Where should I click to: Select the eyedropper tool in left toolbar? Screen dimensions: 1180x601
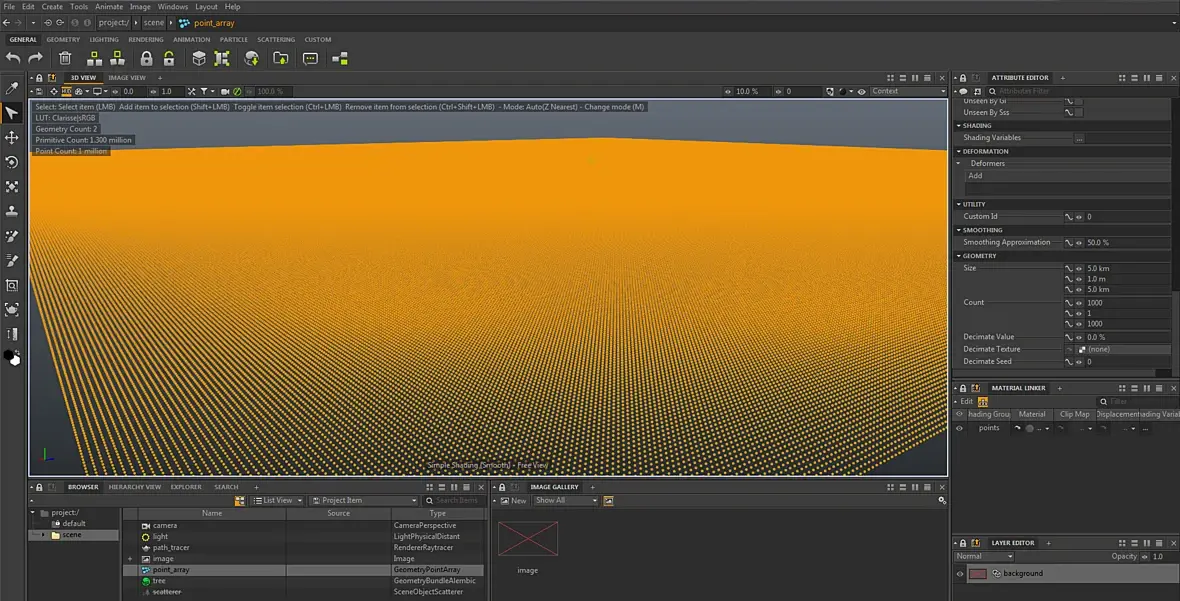coord(12,89)
